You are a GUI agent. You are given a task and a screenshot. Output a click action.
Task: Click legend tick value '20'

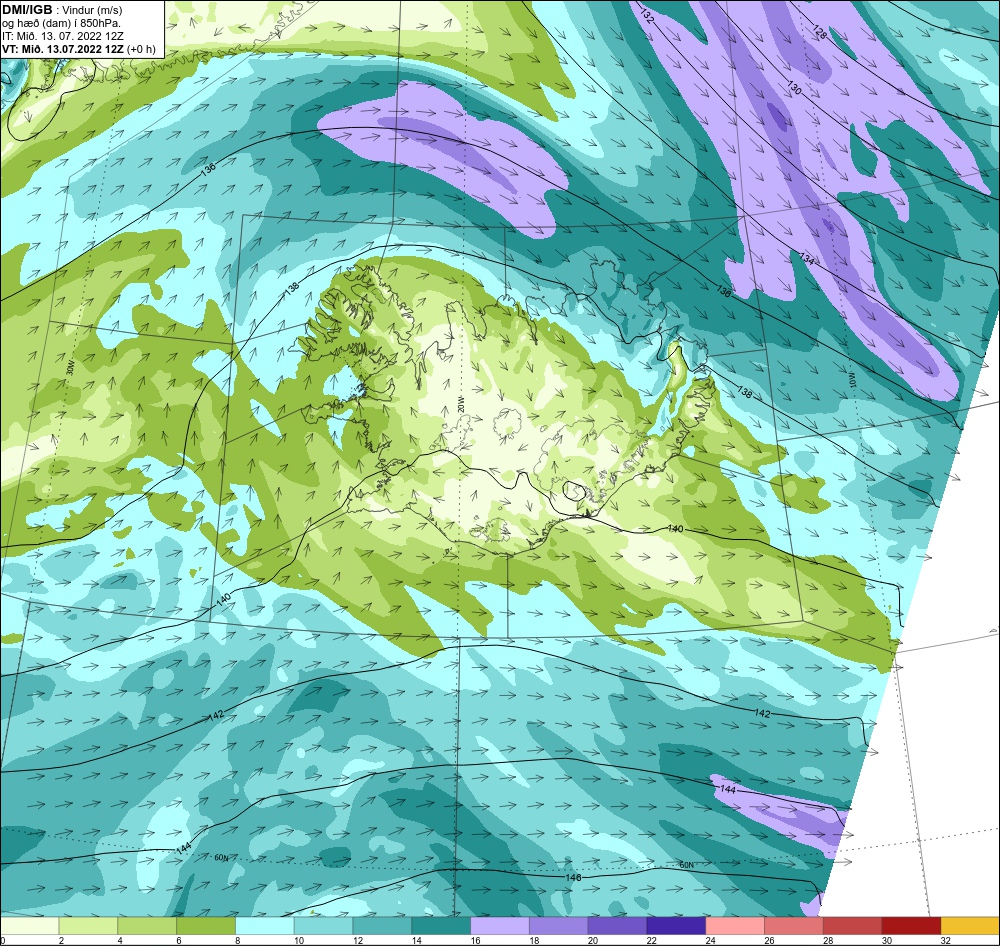tap(593, 940)
